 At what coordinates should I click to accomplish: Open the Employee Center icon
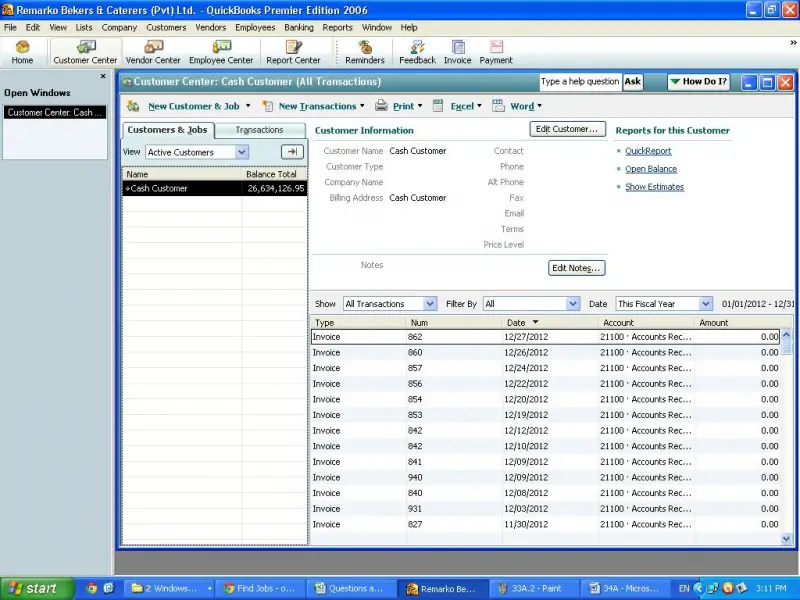[221, 53]
